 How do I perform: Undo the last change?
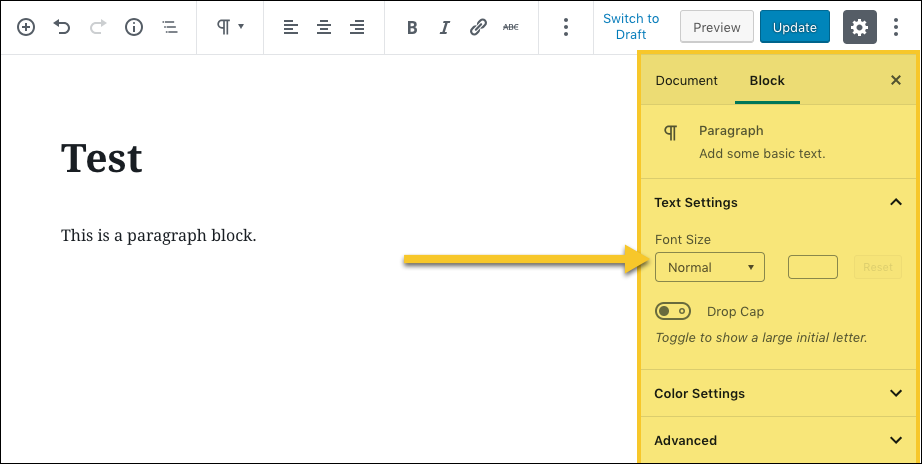62,27
